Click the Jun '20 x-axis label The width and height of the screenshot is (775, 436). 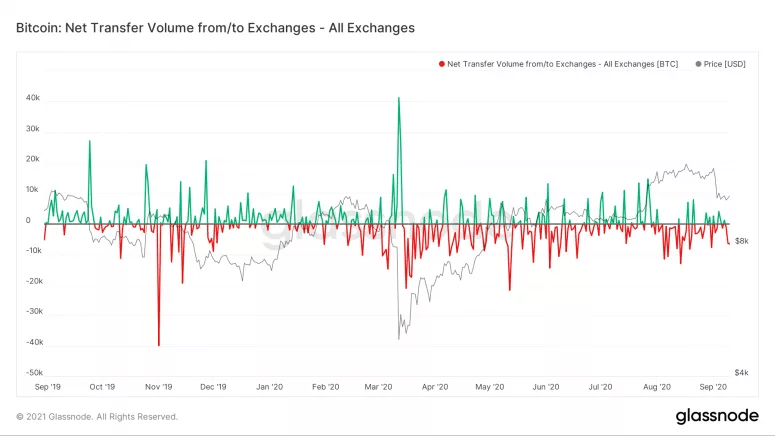pyautogui.click(x=545, y=385)
